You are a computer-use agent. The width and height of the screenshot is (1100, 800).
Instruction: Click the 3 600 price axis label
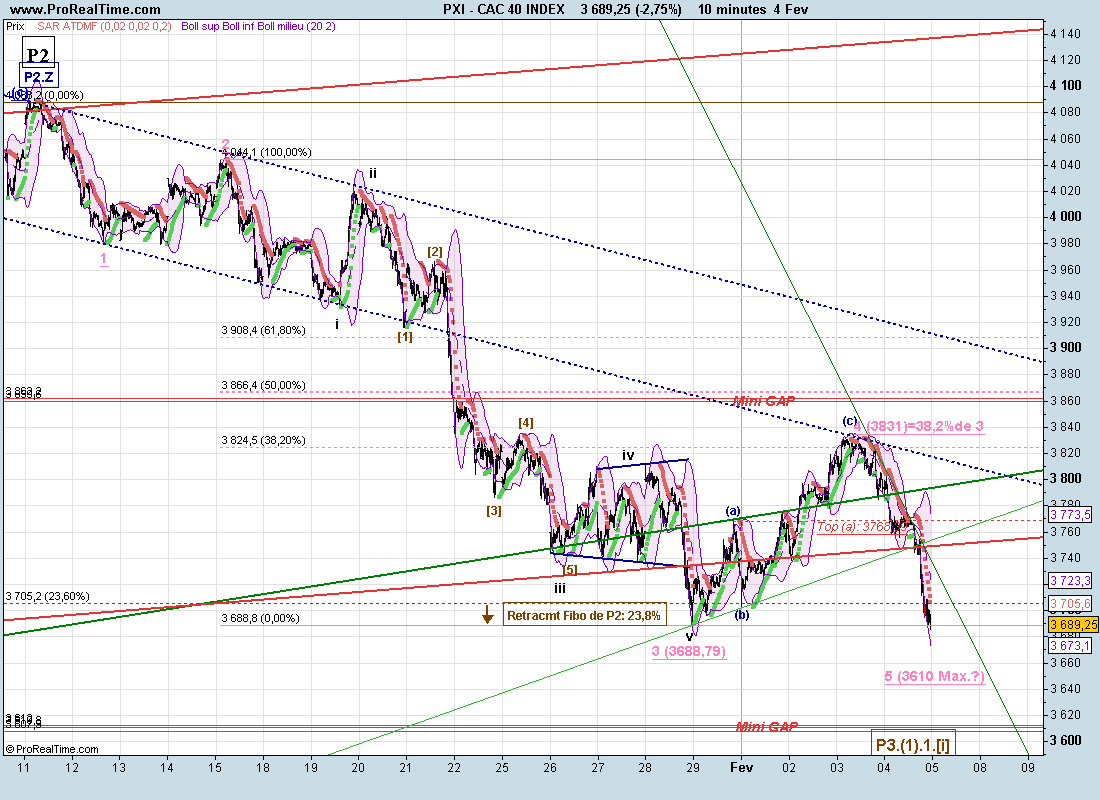pyautogui.click(x=1066, y=740)
